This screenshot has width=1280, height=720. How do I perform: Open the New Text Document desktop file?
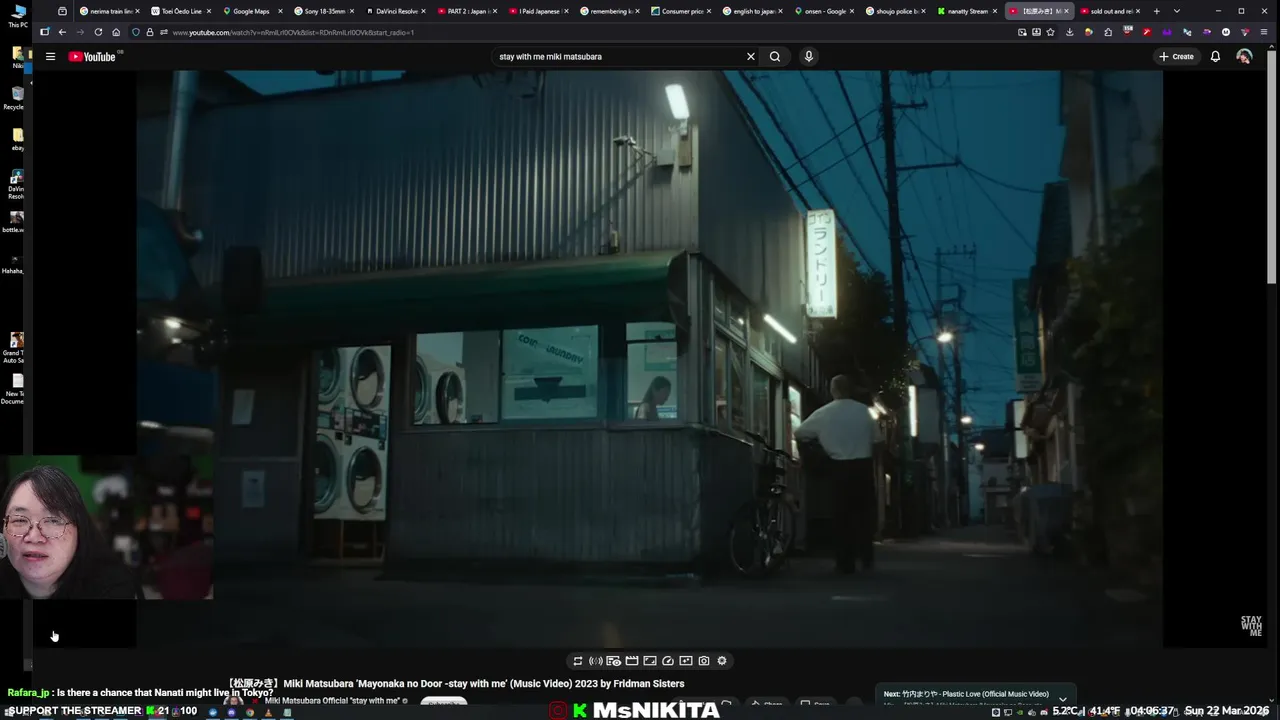coord(16,389)
